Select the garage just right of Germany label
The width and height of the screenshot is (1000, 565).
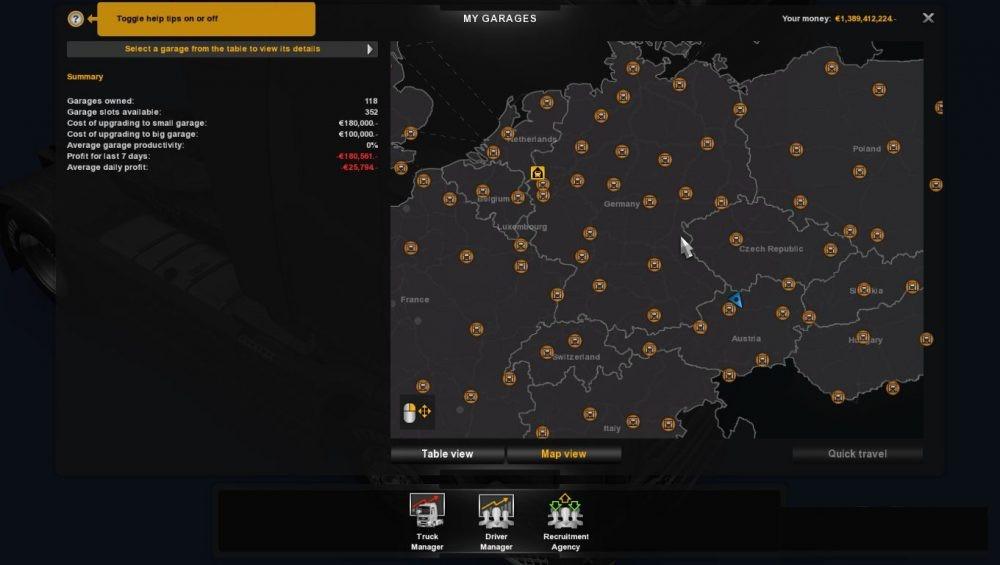(649, 203)
